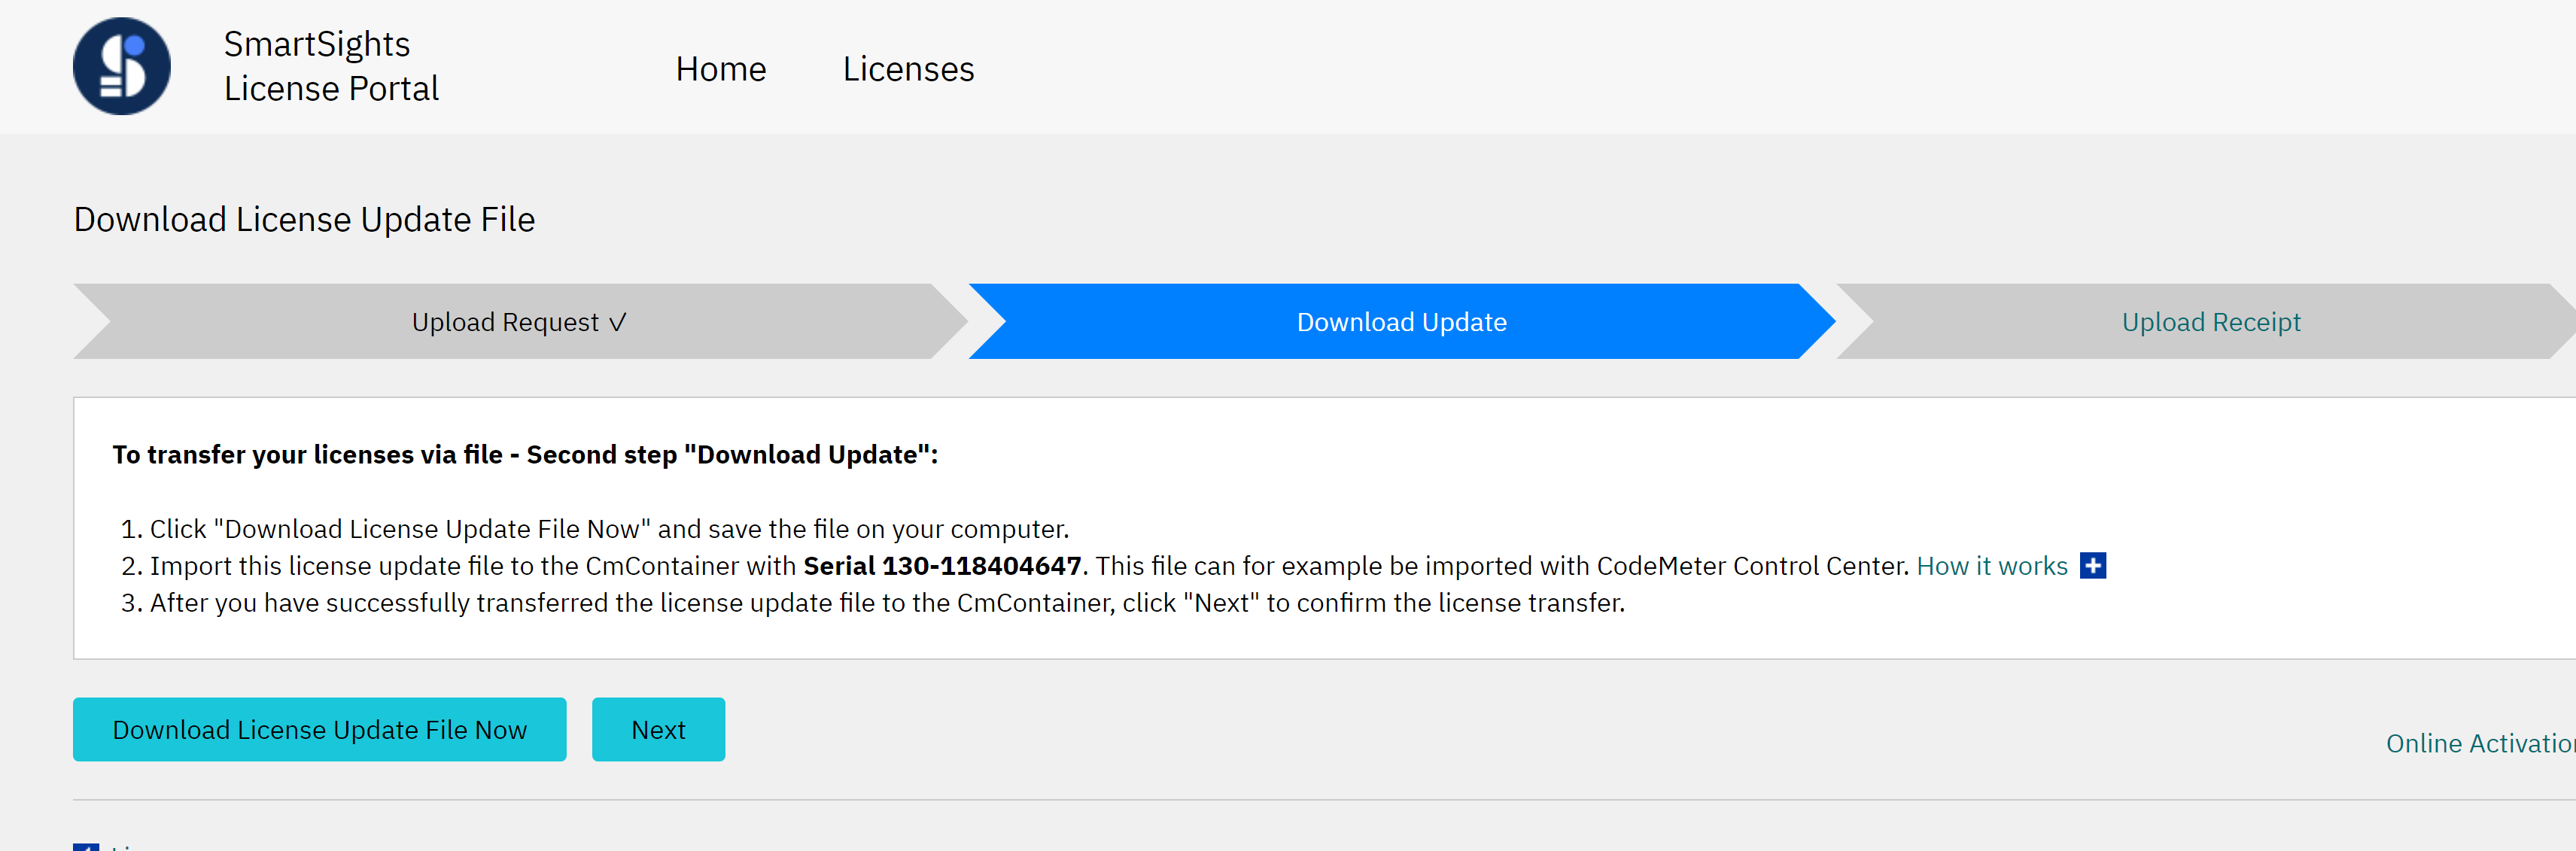Viewport: 2576px width, 851px height.
Task: Click the Download License Update File heading
Action: [x=304, y=219]
